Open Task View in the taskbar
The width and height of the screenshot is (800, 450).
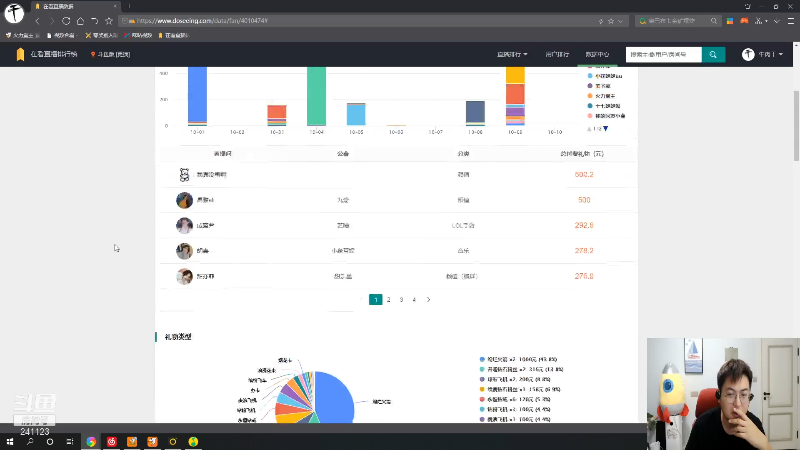[x=70, y=441]
